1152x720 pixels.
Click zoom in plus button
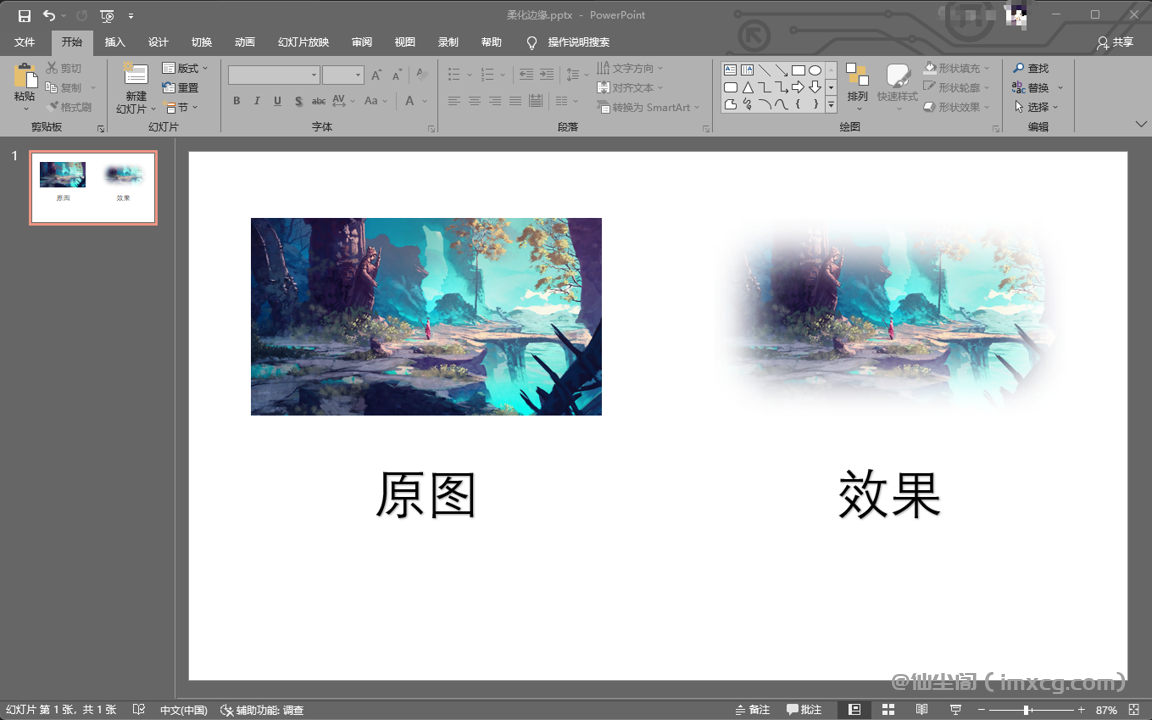coord(1081,710)
